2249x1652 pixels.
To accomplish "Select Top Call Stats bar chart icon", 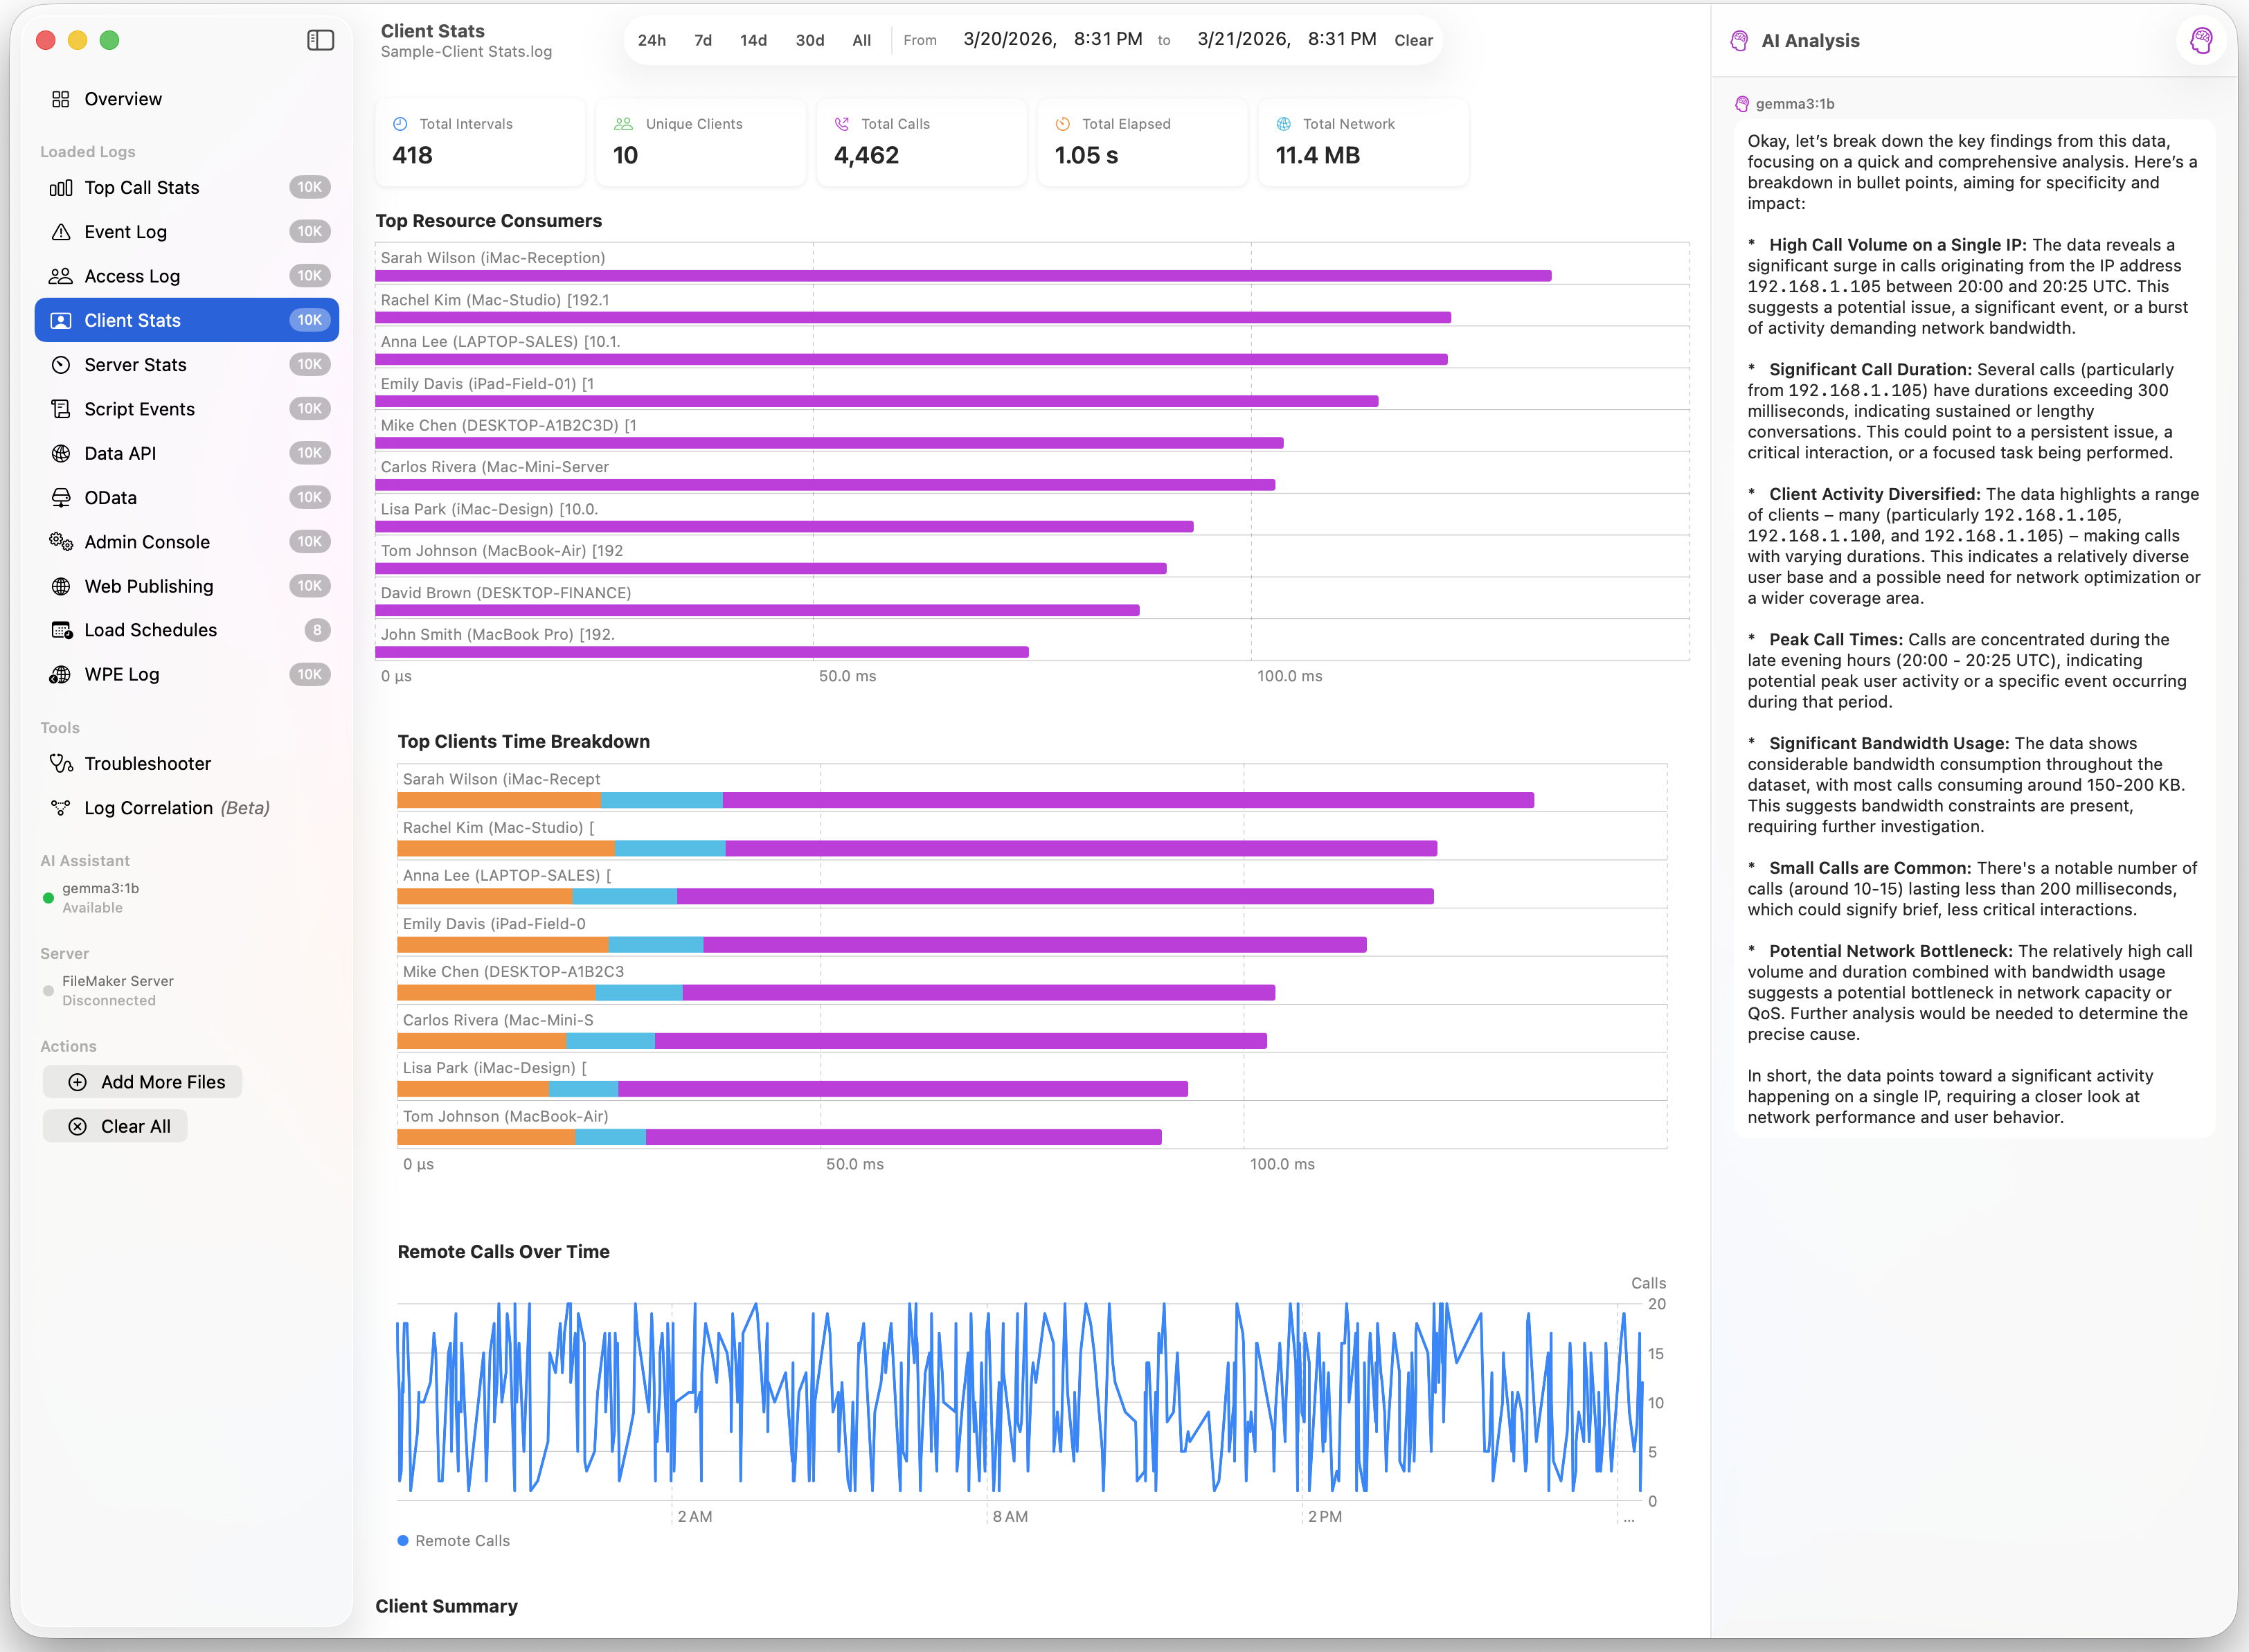I will click(61, 188).
